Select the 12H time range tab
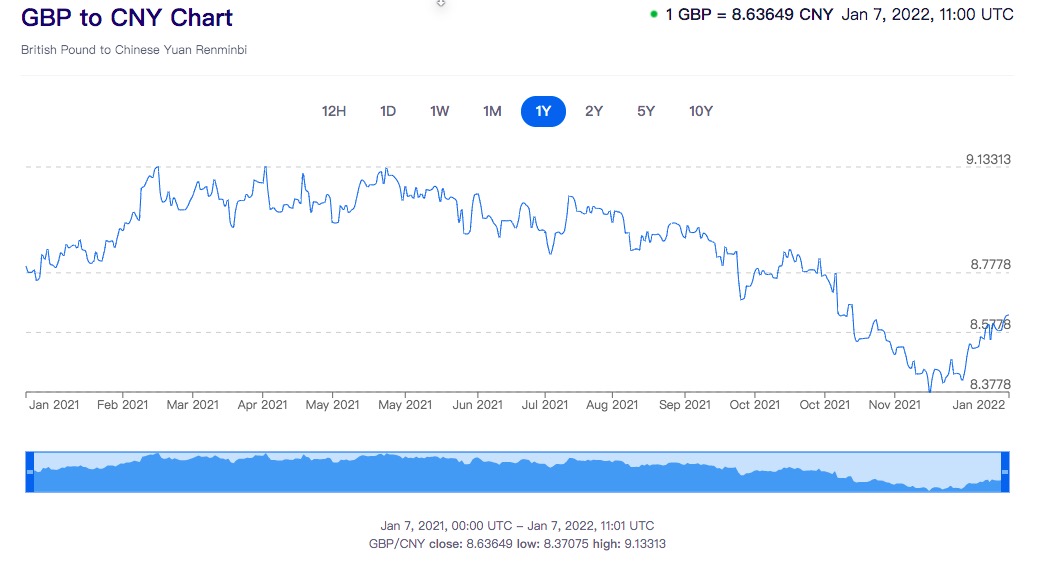 coord(334,111)
